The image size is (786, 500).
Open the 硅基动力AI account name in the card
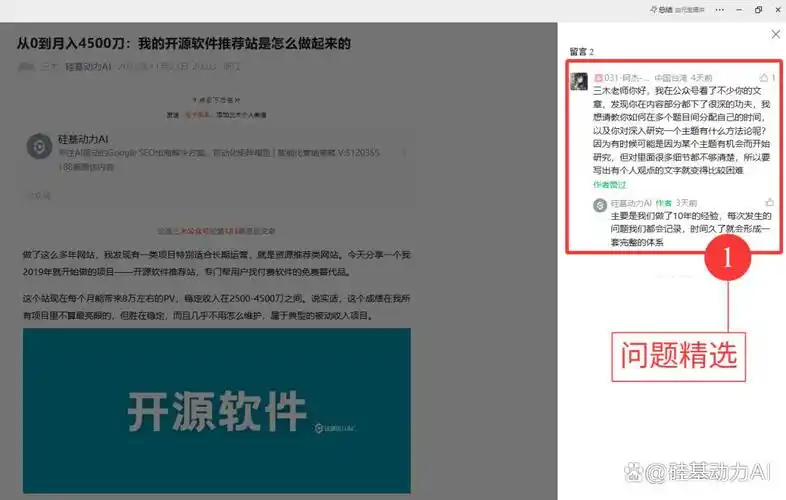tap(83, 139)
